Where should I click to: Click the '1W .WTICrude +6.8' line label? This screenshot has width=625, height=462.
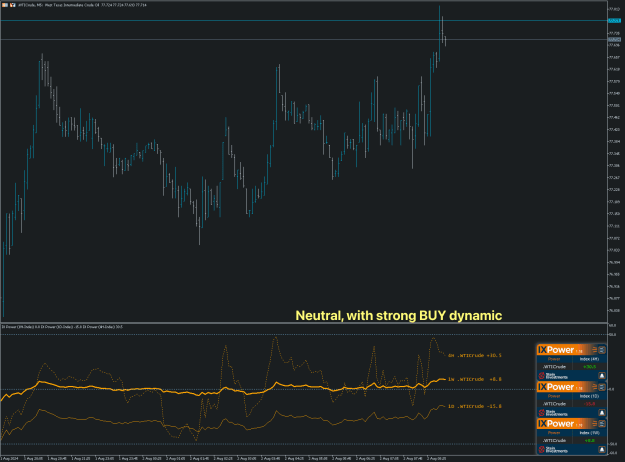(x=475, y=379)
